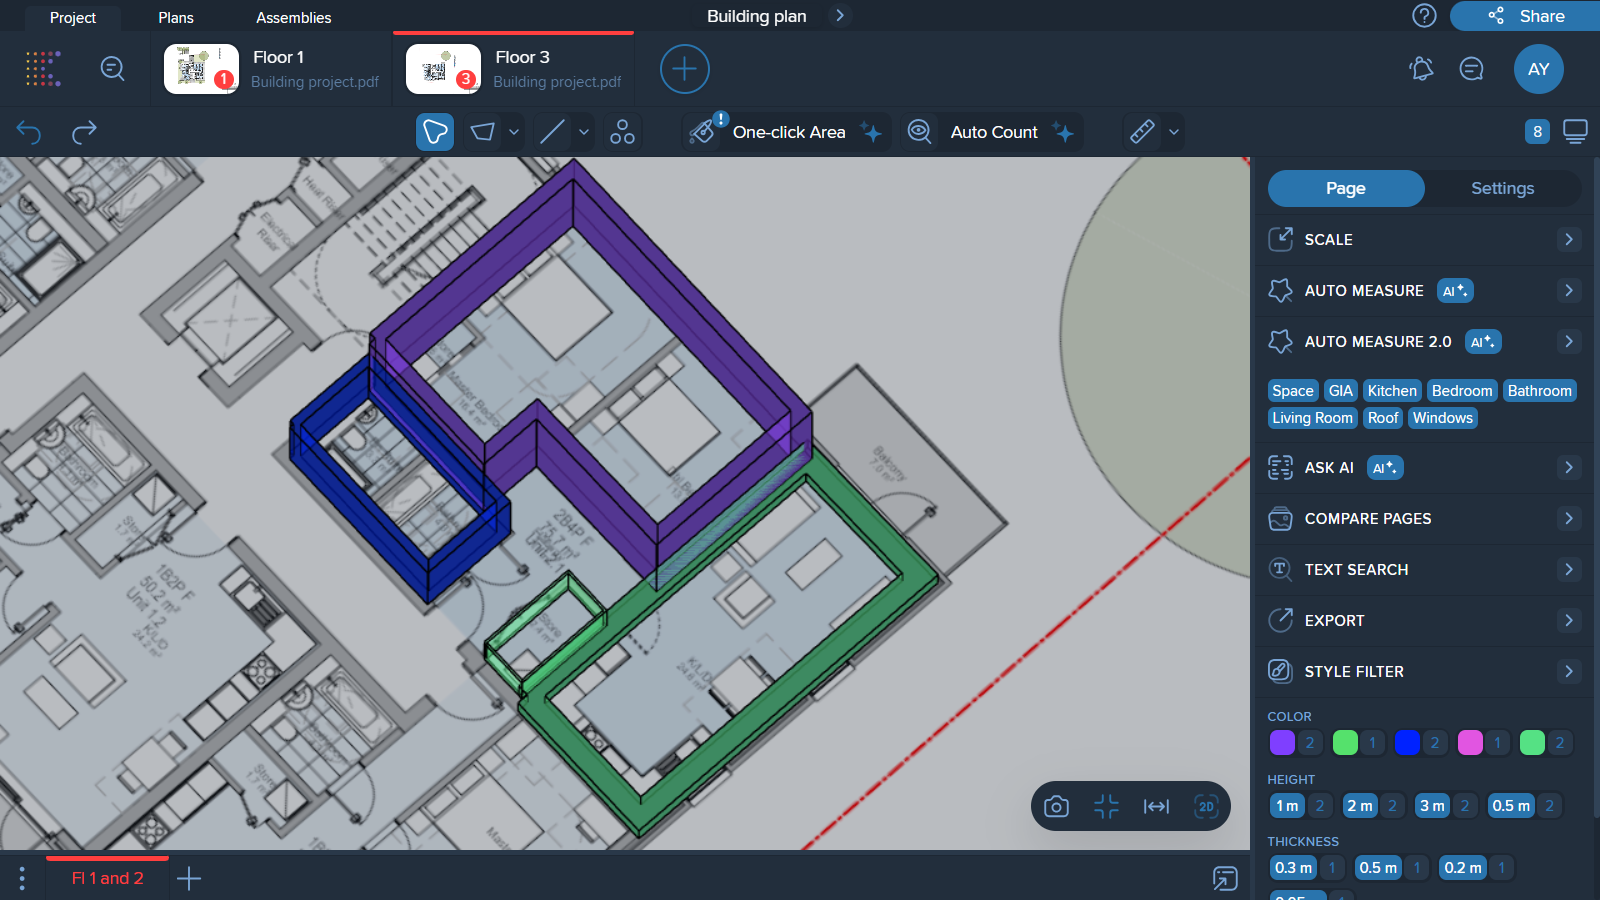Add a new plan with plus circle
1600x900 pixels.
coord(685,69)
